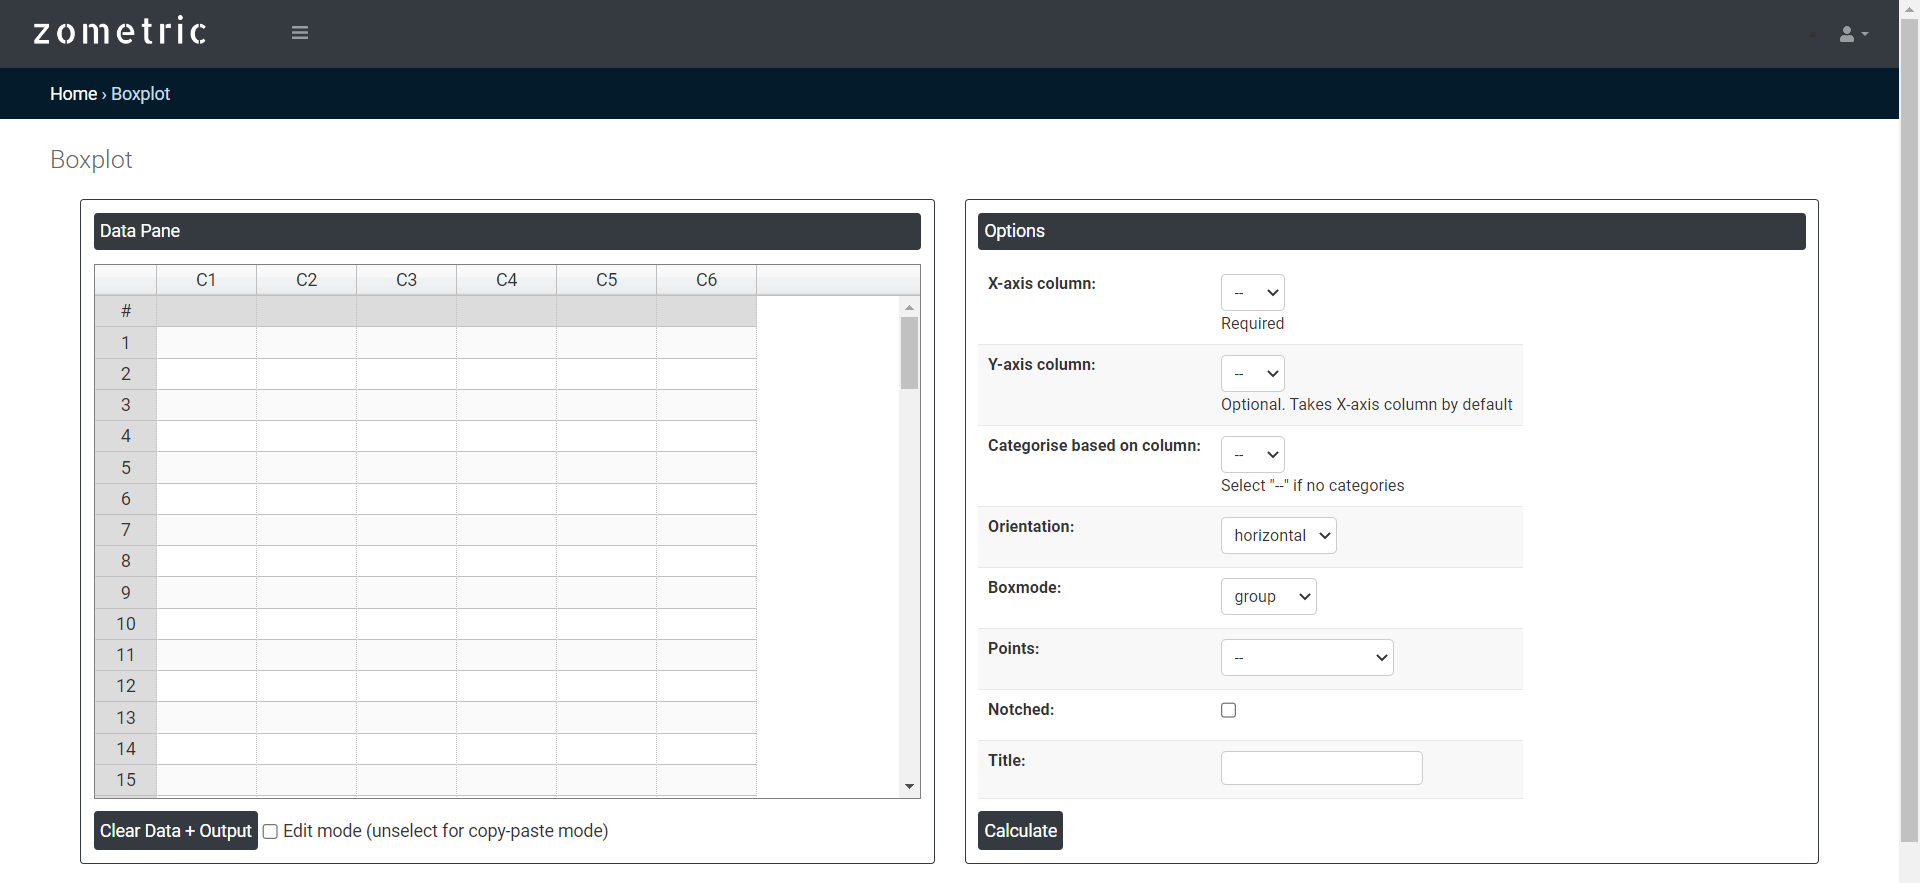Screen dimensions: 1920x883
Task: Change Orientation from horizontal
Action: pyautogui.click(x=1278, y=536)
